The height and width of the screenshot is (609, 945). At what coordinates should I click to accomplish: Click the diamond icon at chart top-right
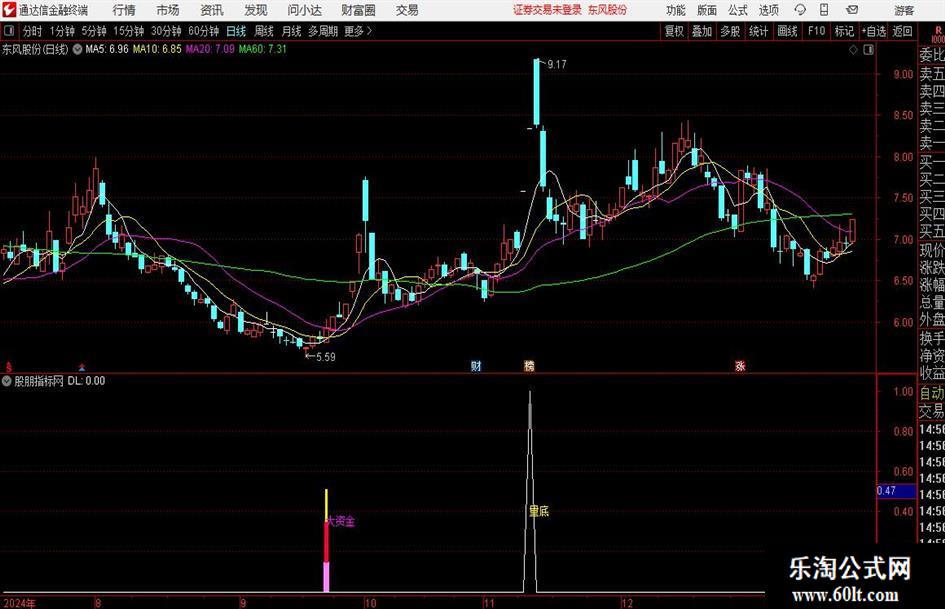853,50
